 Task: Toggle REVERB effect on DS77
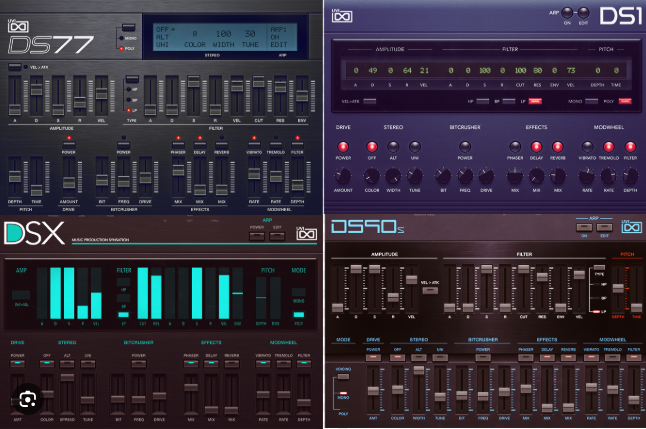click(x=221, y=145)
